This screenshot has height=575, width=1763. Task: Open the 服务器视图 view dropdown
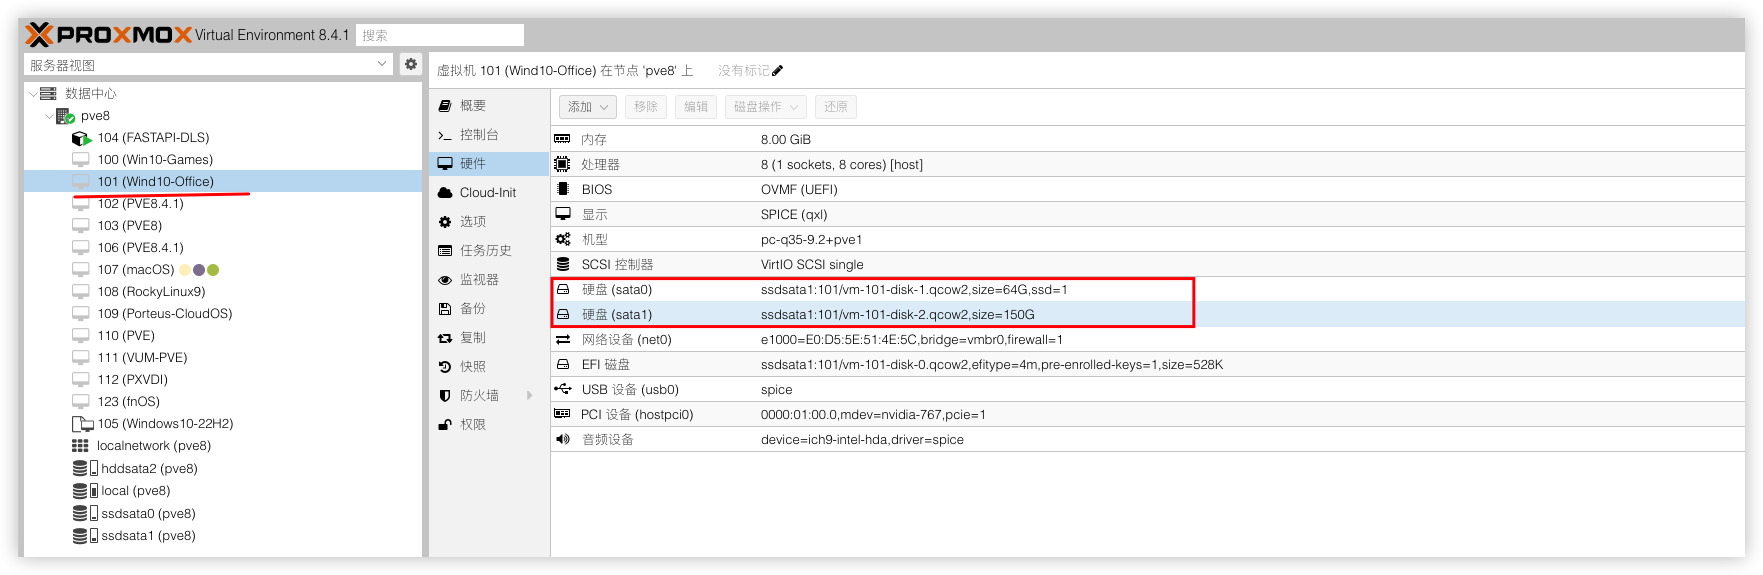coord(381,64)
